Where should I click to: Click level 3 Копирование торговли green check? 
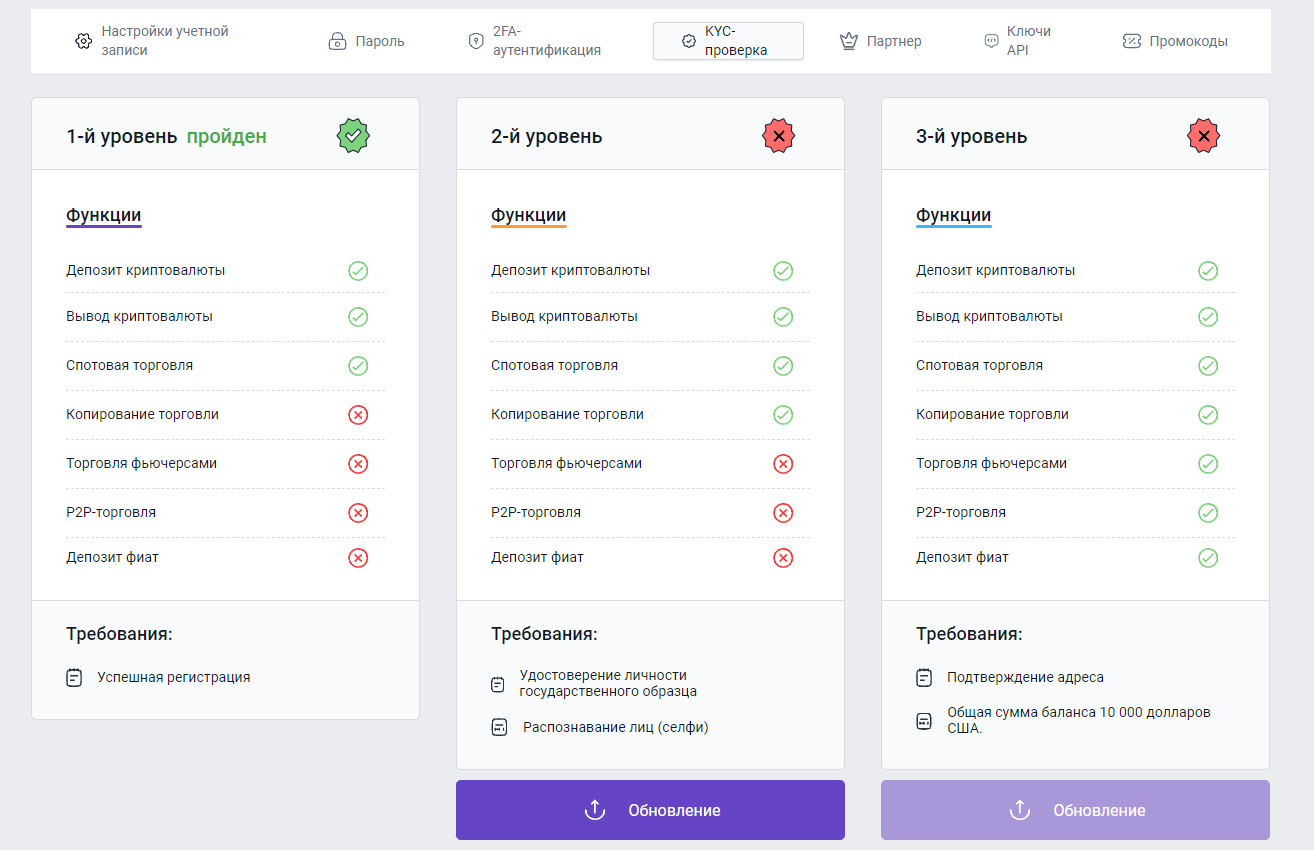click(1208, 415)
